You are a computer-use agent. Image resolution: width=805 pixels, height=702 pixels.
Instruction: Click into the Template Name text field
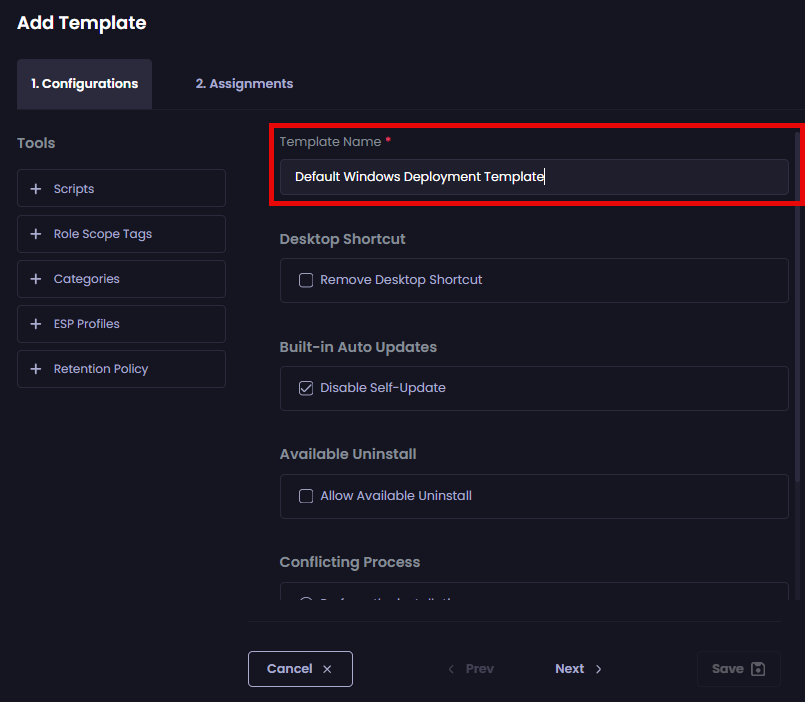[x=534, y=177]
